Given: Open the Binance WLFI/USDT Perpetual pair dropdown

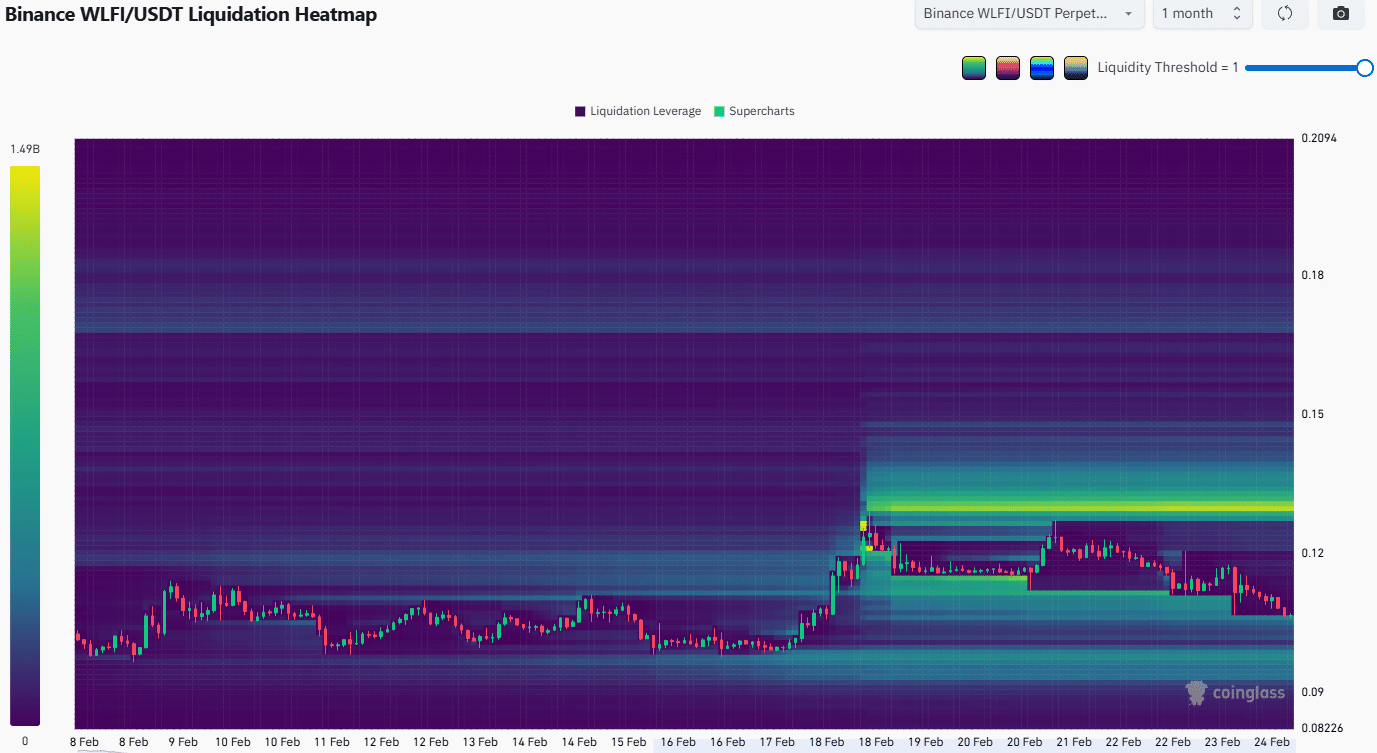Looking at the screenshot, I should point(1028,14).
